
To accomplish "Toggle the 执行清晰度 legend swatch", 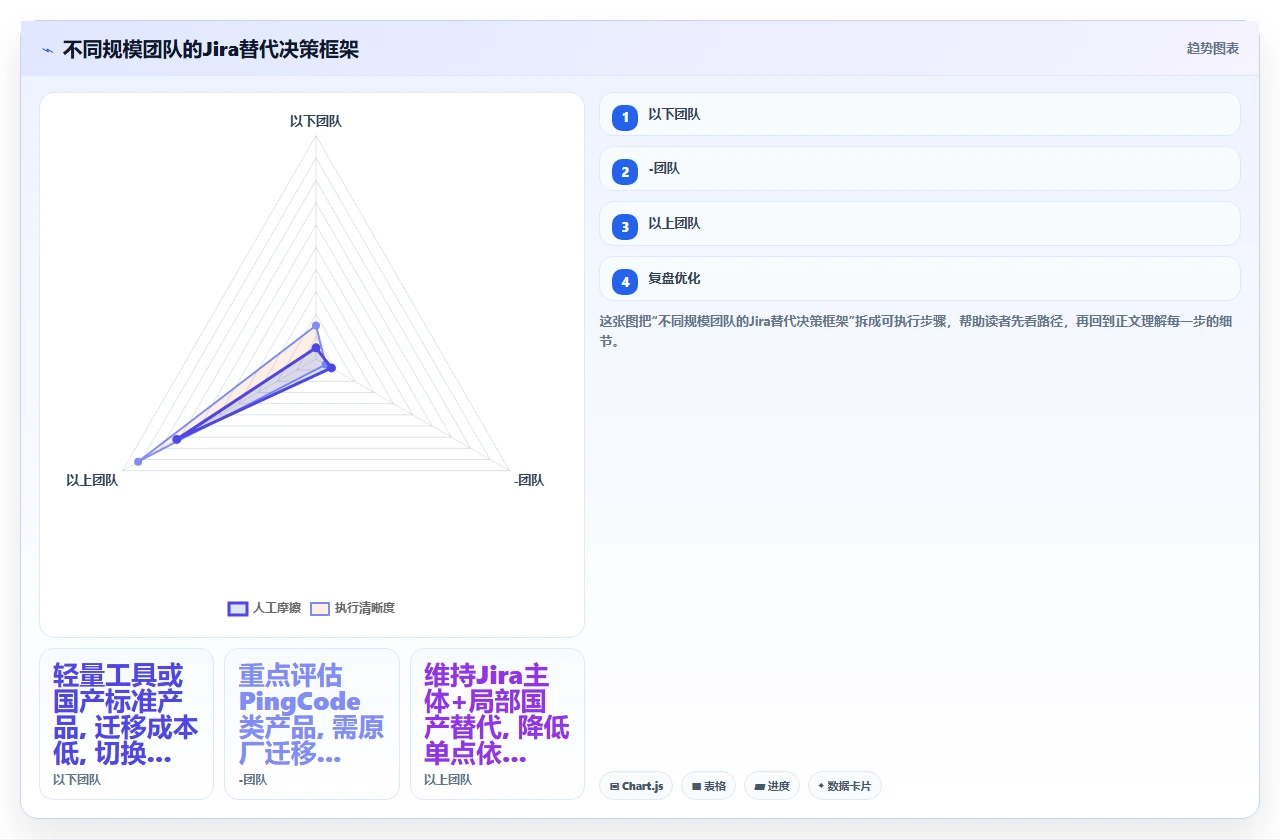I will click(319, 608).
